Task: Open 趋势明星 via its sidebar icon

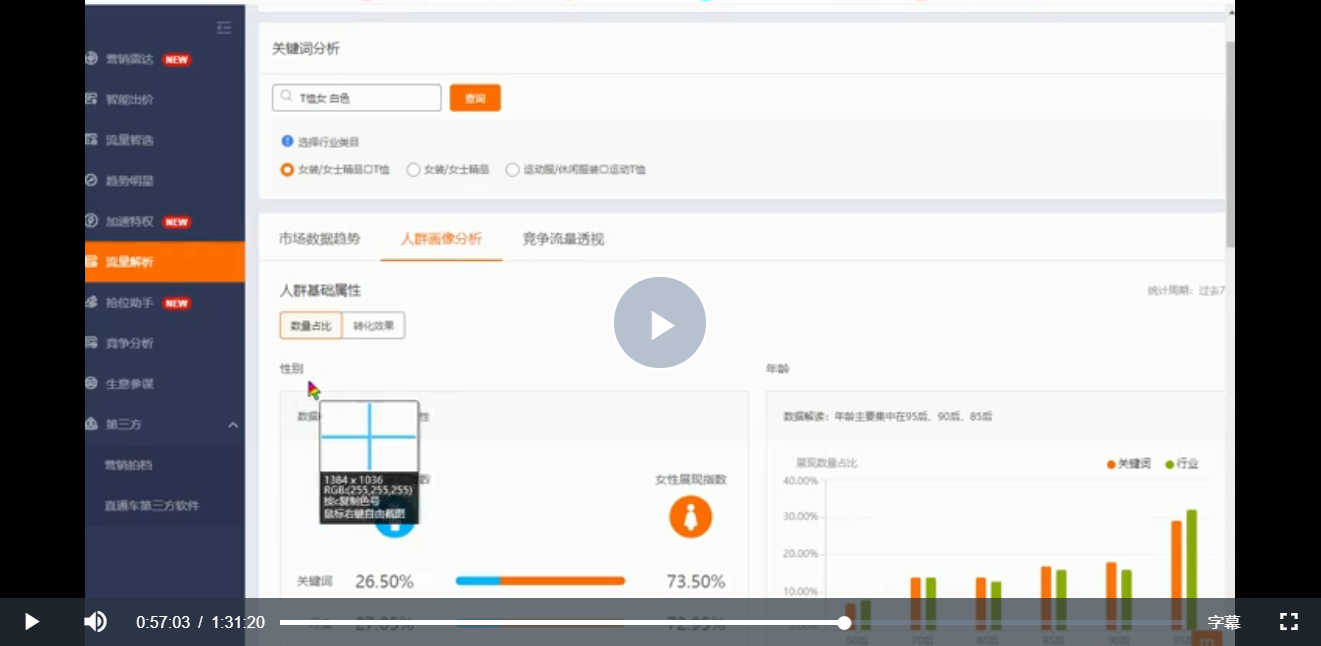Action: click(91, 181)
